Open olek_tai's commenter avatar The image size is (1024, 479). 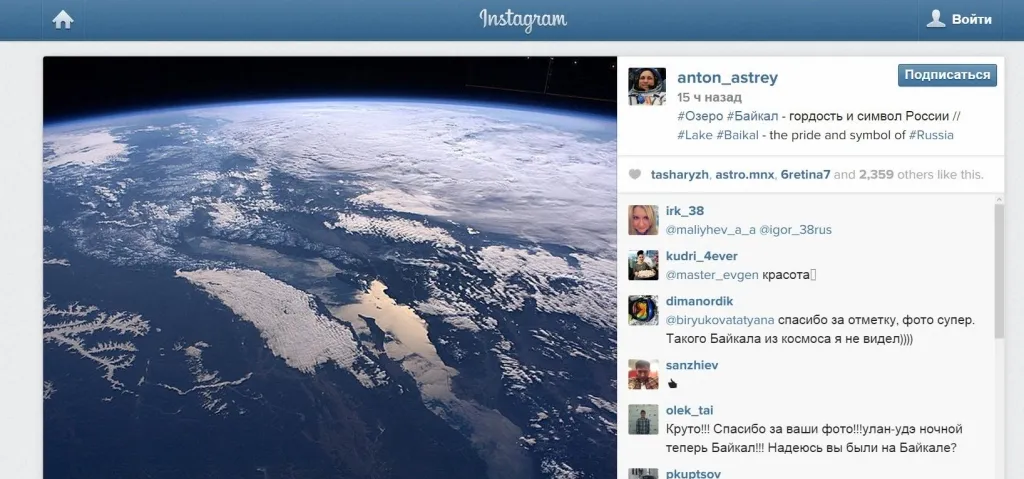(643, 420)
